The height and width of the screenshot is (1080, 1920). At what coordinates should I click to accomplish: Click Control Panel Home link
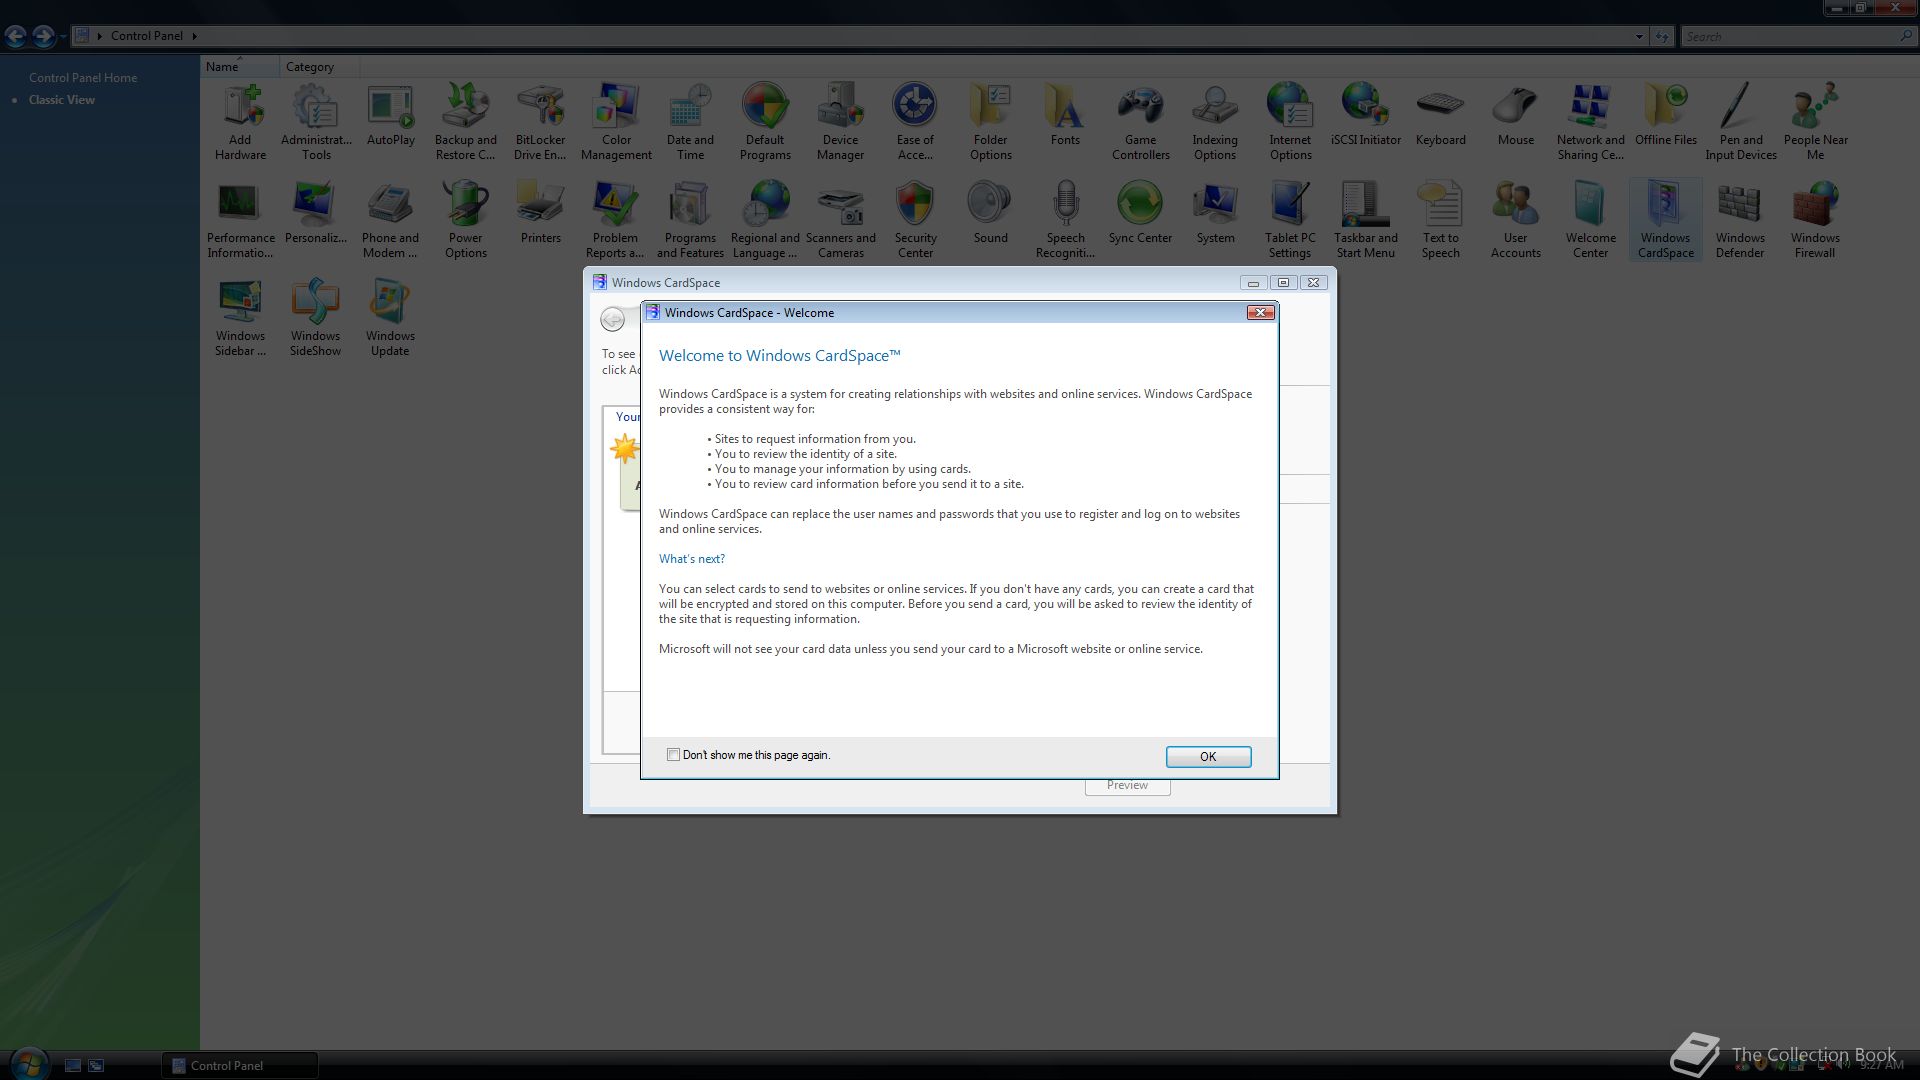pos(83,78)
